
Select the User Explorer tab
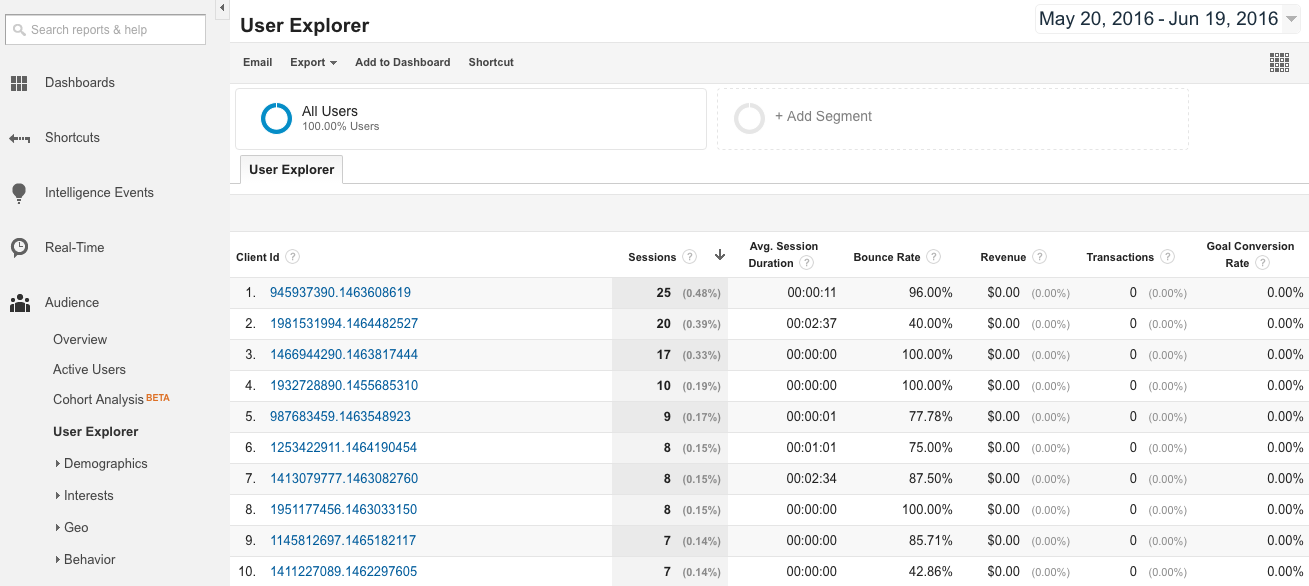point(291,170)
